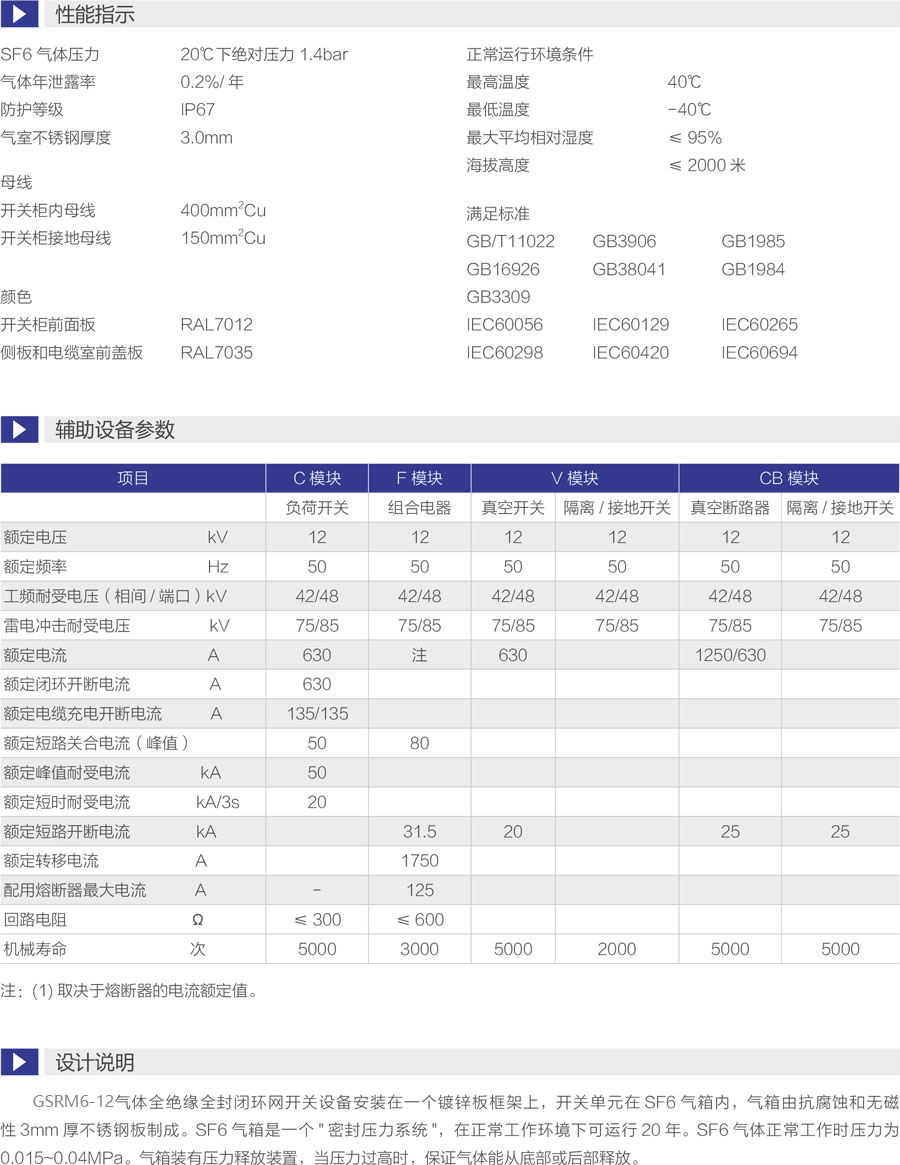The height and width of the screenshot is (1165, 900).
Task: Click the RAL7012 color code
Action: pos(216,325)
